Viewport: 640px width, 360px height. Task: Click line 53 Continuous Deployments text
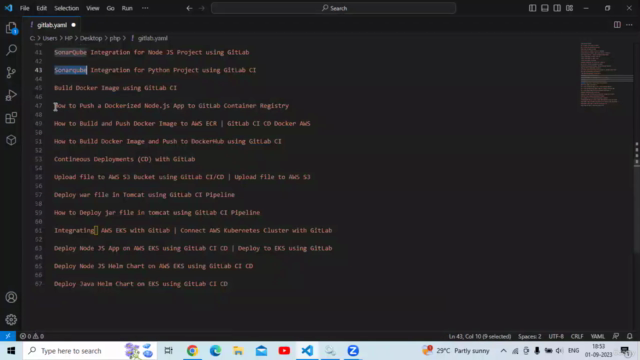click(x=124, y=159)
